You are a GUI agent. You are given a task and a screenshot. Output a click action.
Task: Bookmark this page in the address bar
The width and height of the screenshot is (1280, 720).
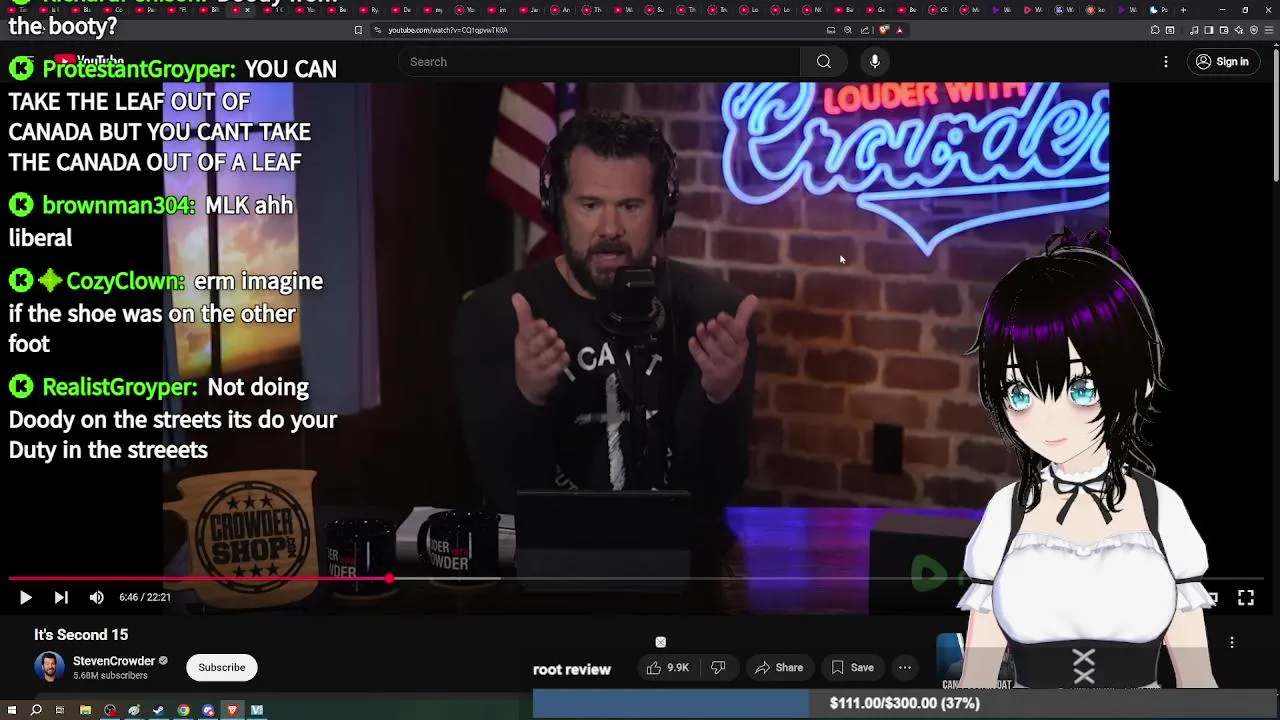click(358, 30)
